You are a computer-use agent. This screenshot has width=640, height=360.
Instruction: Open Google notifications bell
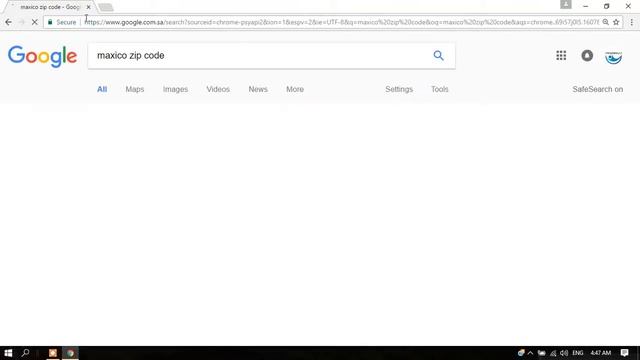pos(587,56)
